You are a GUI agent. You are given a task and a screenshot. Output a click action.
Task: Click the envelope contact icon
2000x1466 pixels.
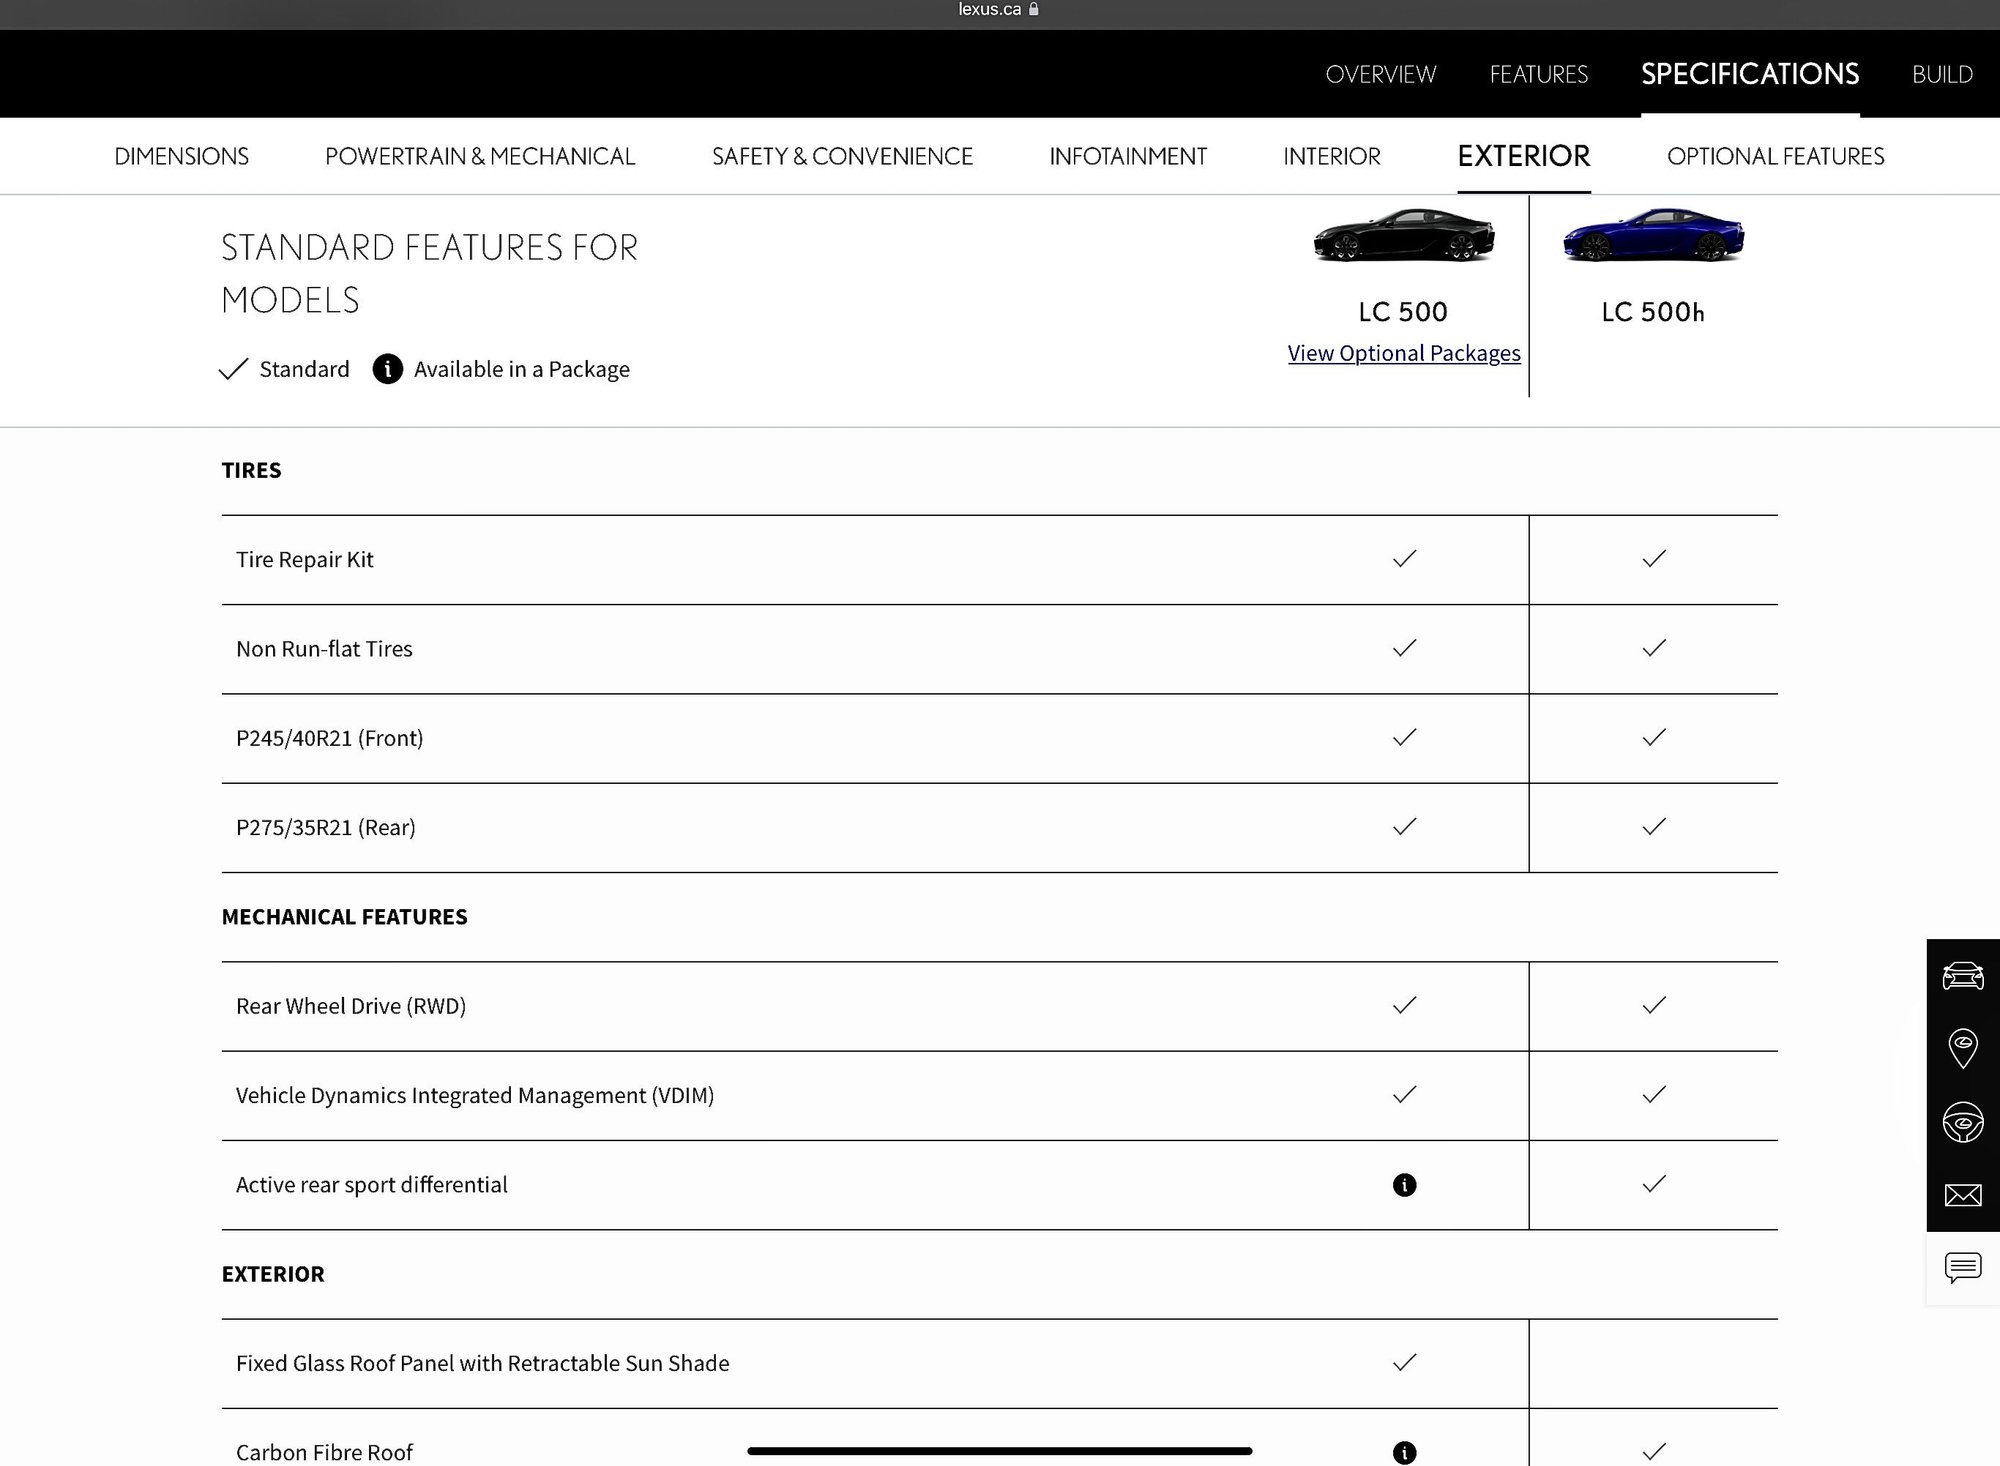(1962, 1195)
